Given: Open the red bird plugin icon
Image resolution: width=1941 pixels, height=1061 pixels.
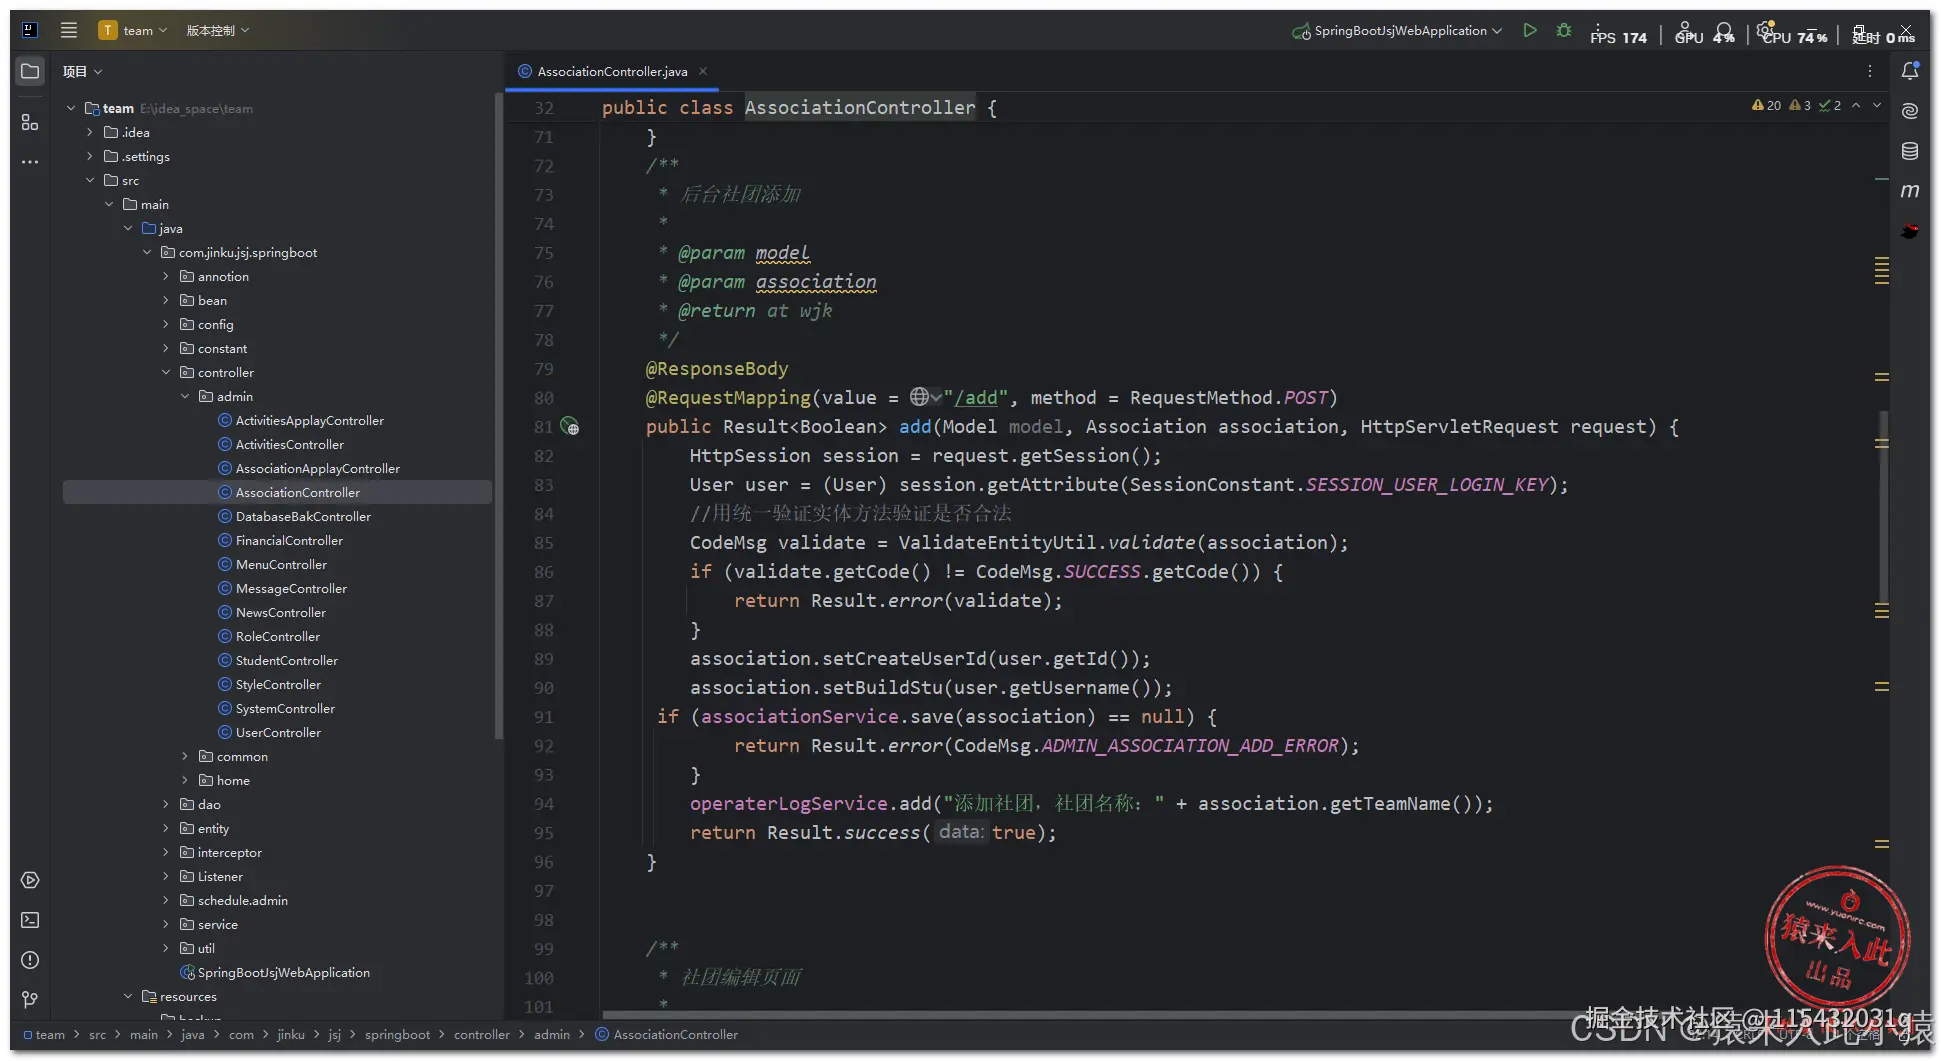Looking at the screenshot, I should 1910,231.
